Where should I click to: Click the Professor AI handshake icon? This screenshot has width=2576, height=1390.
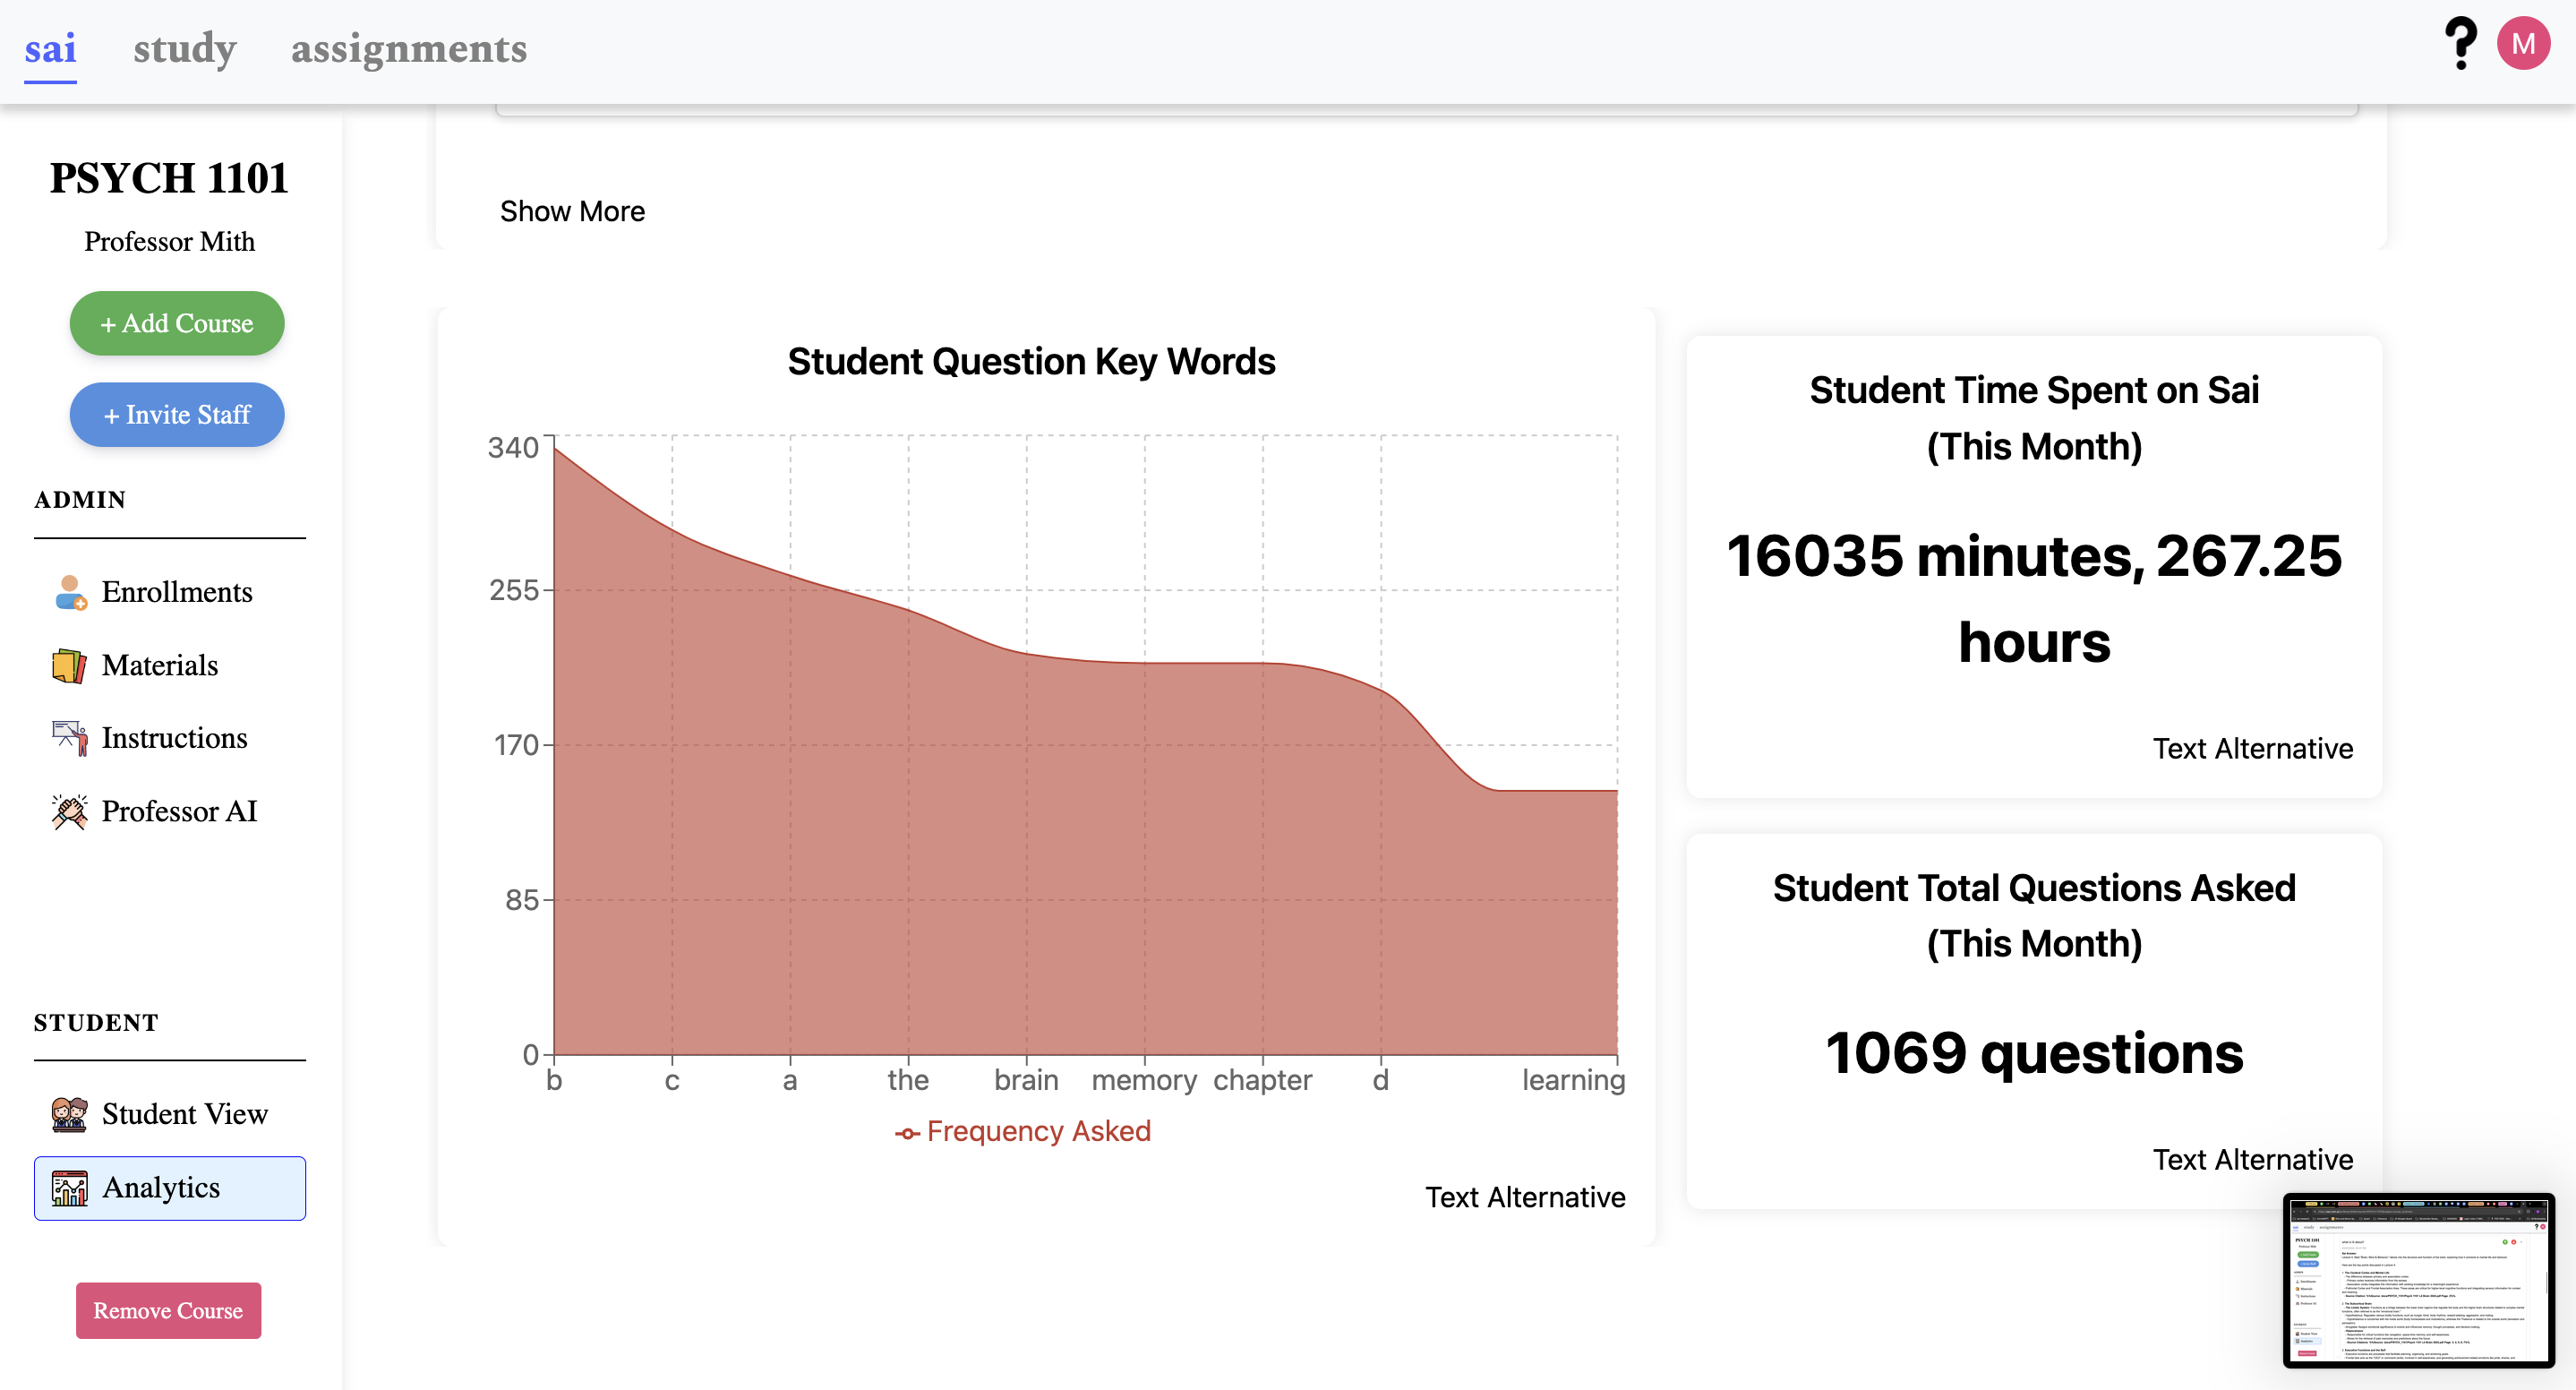[x=69, y=811]
